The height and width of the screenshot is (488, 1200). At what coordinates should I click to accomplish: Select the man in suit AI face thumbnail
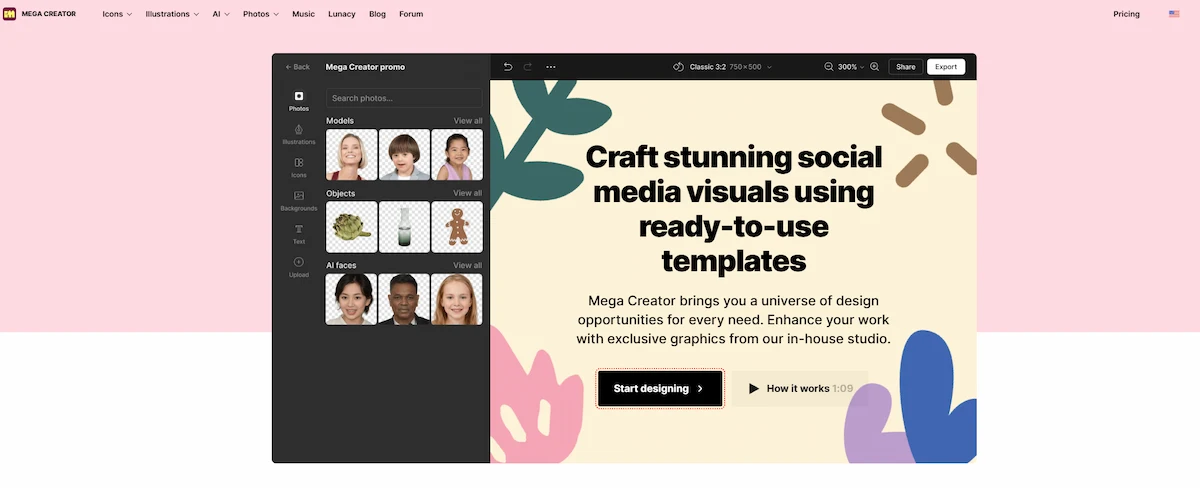(404, 299)
